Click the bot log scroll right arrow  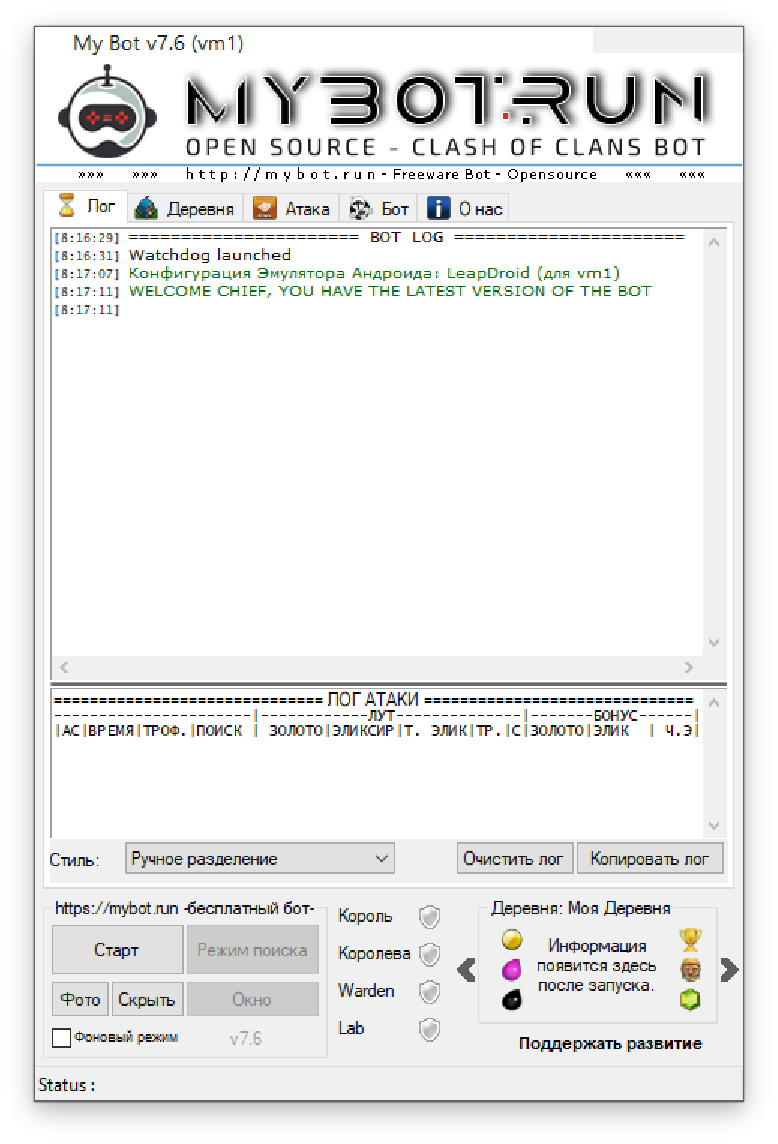click(x=688, y=667)
